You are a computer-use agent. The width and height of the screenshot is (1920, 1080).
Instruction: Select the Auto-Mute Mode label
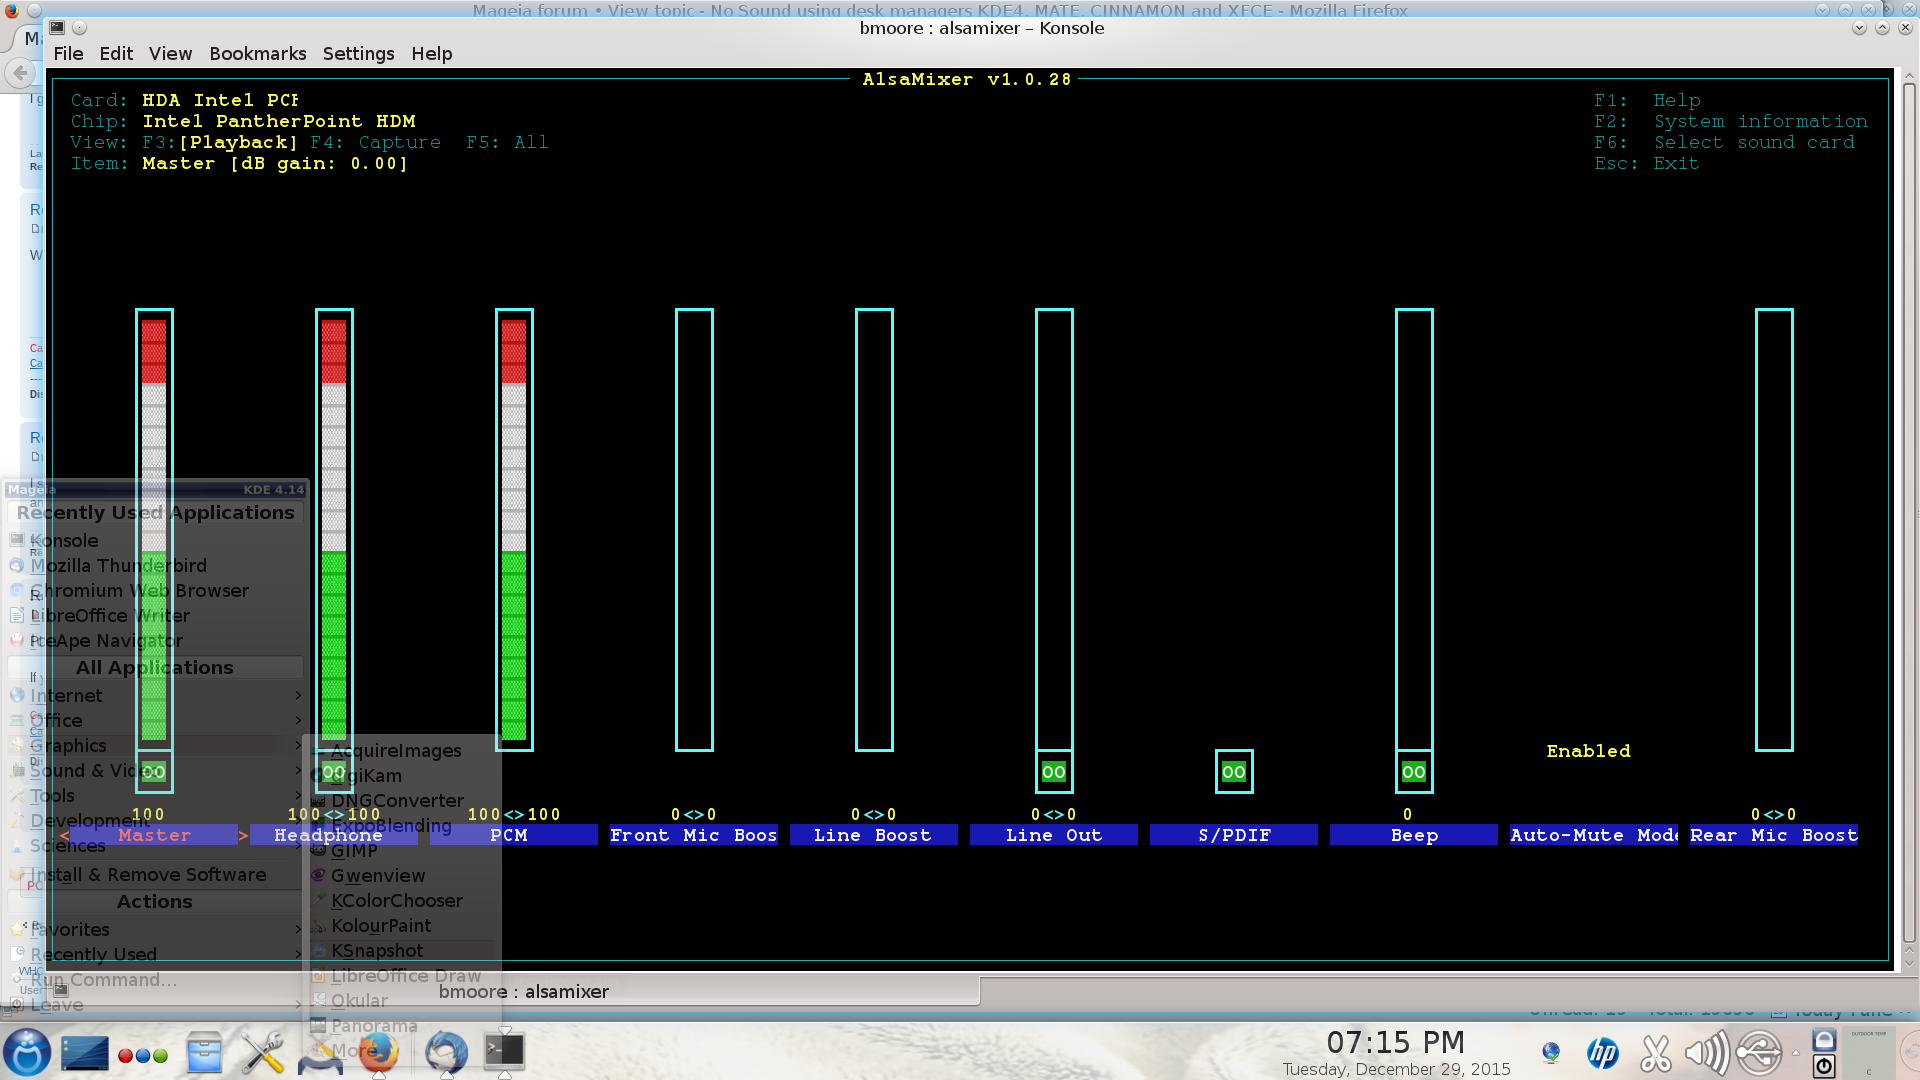(x=1594, y=835)
